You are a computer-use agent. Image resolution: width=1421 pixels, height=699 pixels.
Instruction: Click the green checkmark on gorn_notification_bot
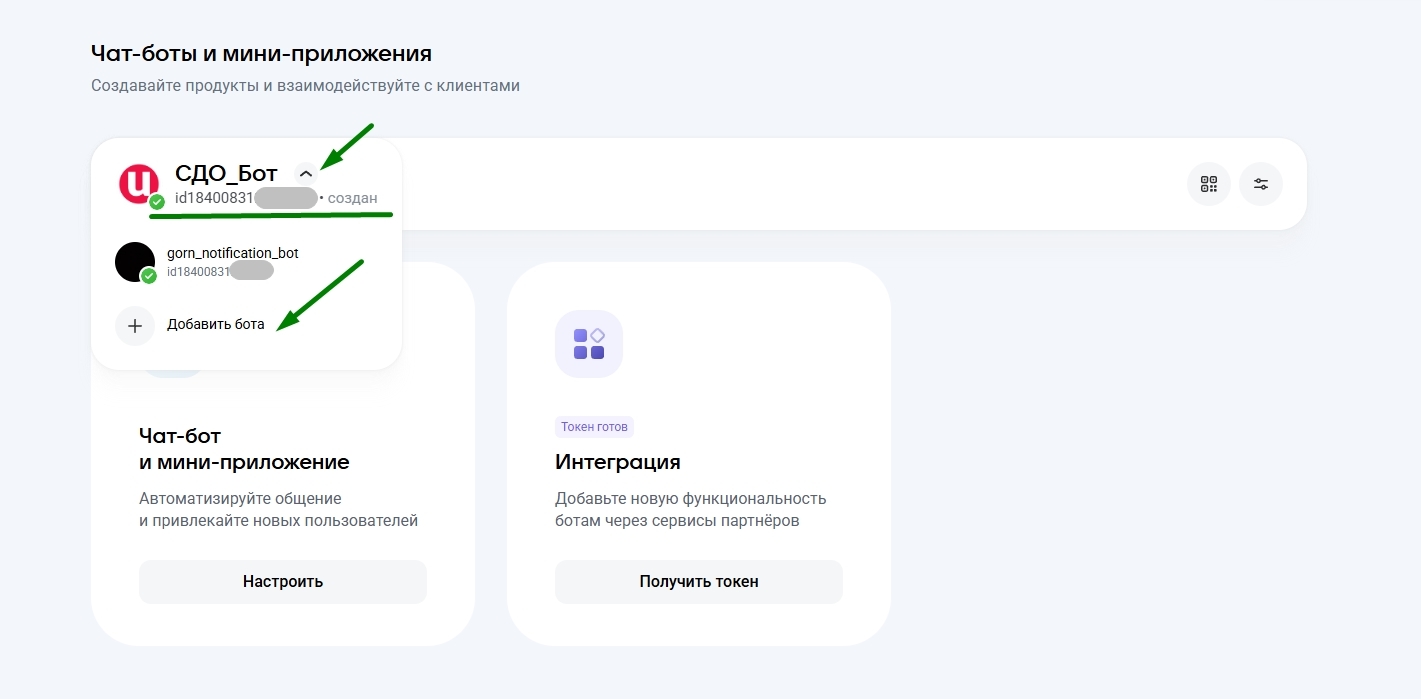(x=150, y=276)
